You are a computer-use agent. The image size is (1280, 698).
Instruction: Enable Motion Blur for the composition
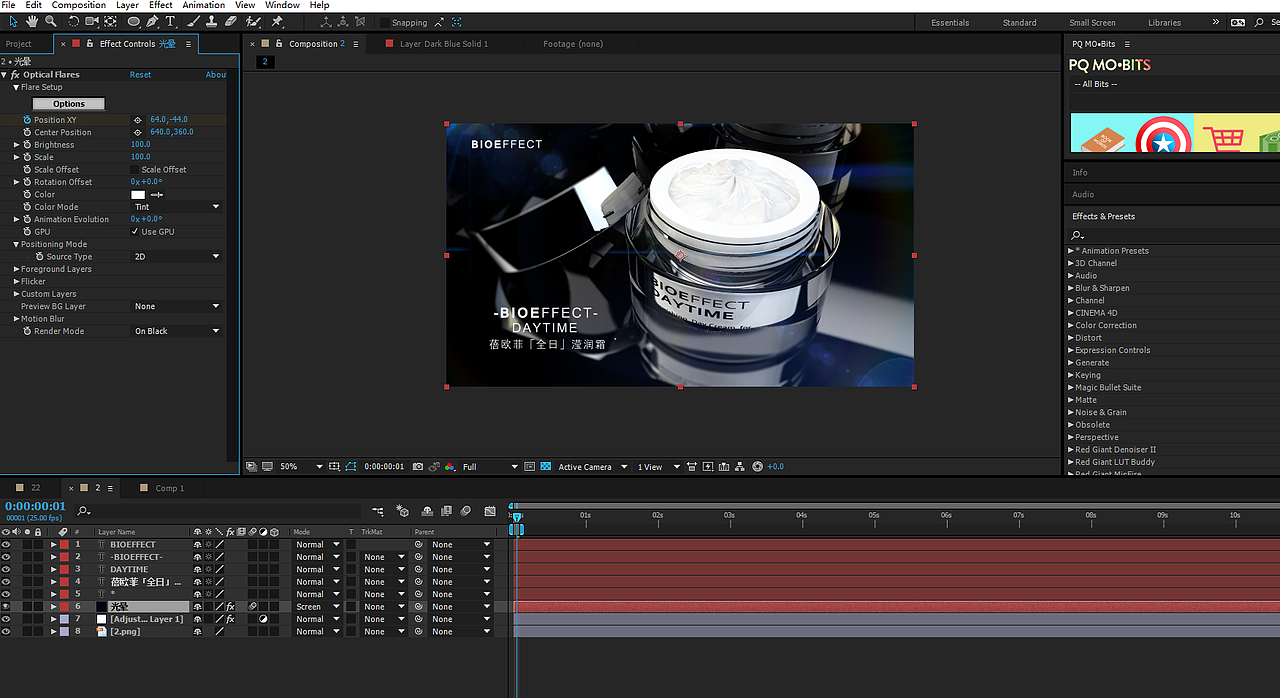click(x=465, y=510)
